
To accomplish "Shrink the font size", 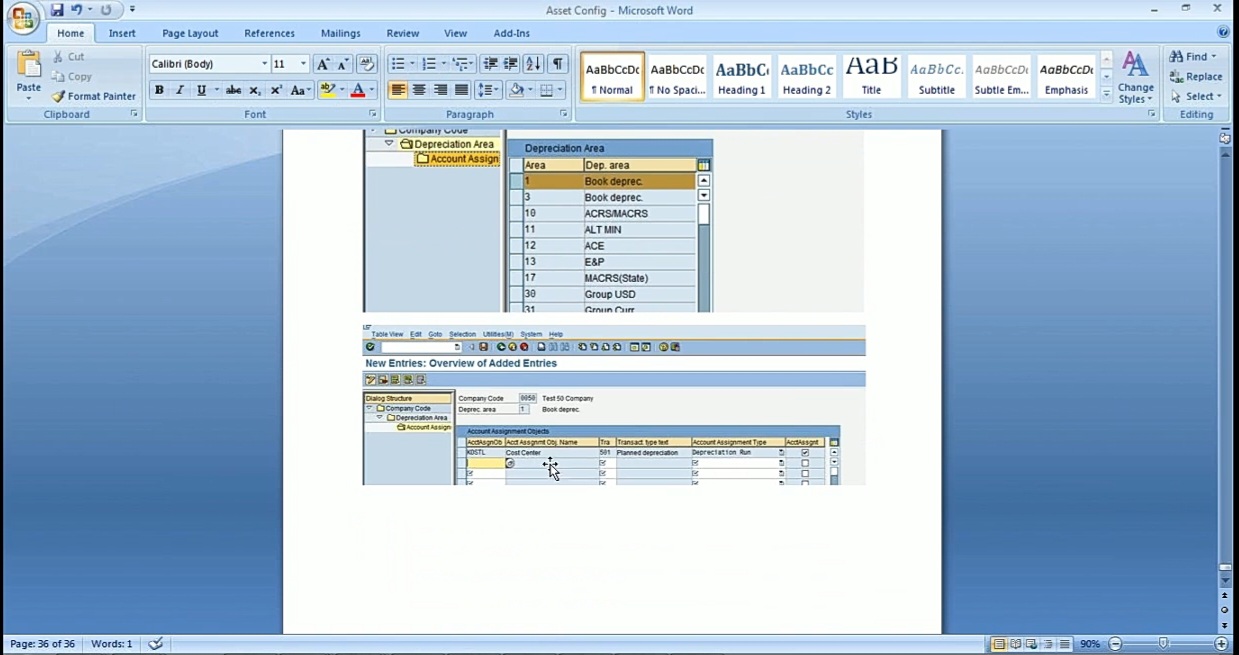I will coord(343,64).
